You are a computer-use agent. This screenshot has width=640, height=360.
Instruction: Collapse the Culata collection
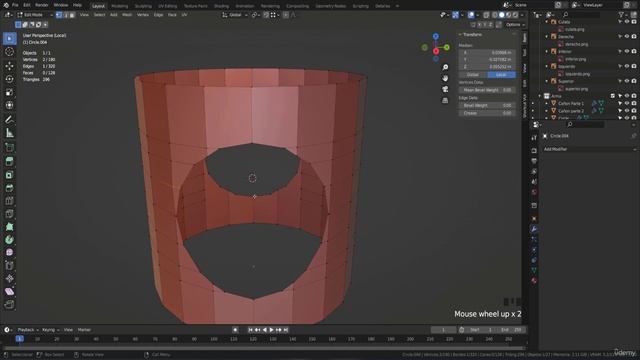tap(547, 22)
